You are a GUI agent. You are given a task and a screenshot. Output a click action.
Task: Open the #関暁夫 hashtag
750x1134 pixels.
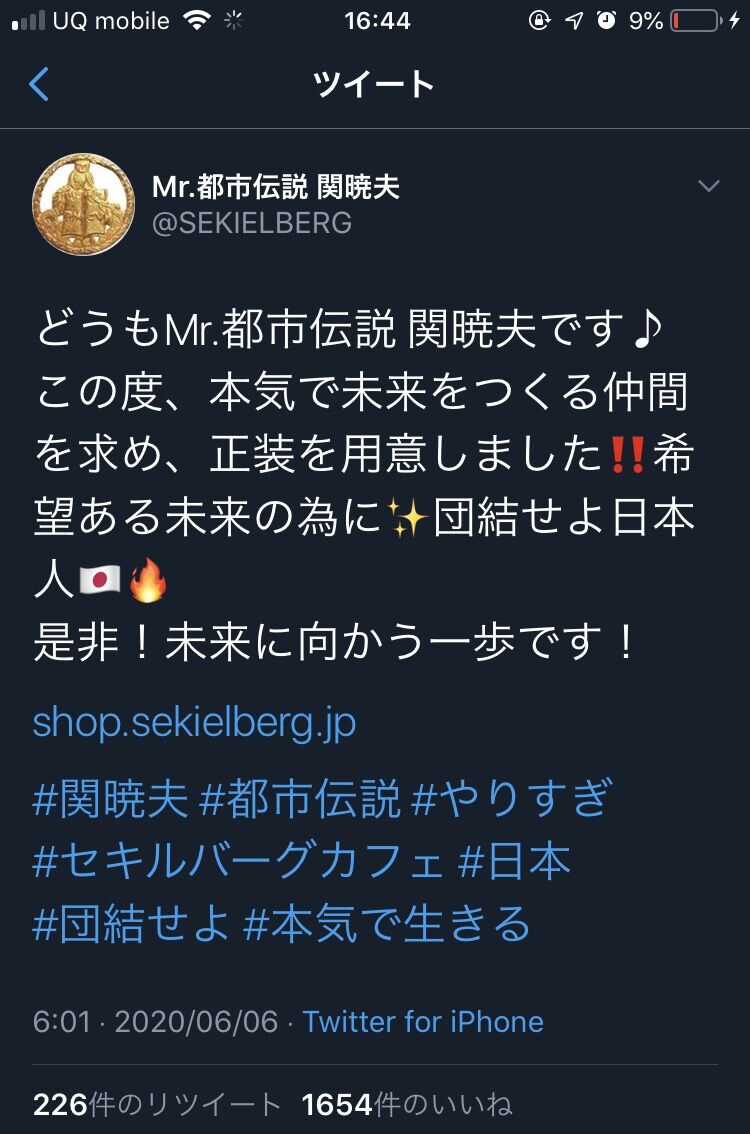(x=111, y=799)
